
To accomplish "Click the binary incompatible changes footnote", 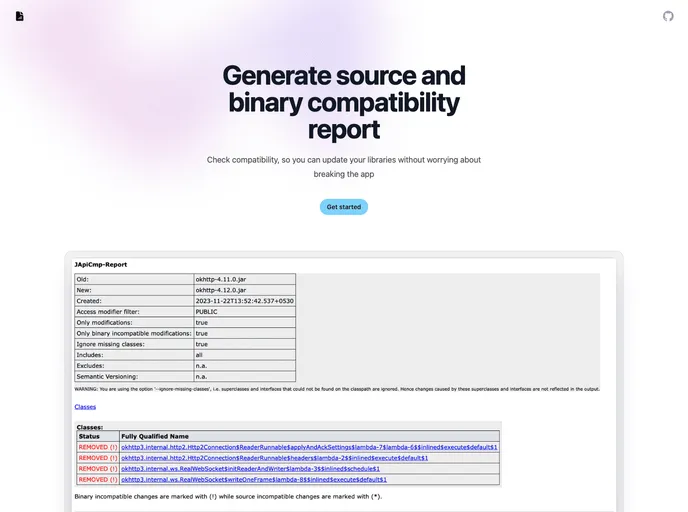I will (227, 496).
